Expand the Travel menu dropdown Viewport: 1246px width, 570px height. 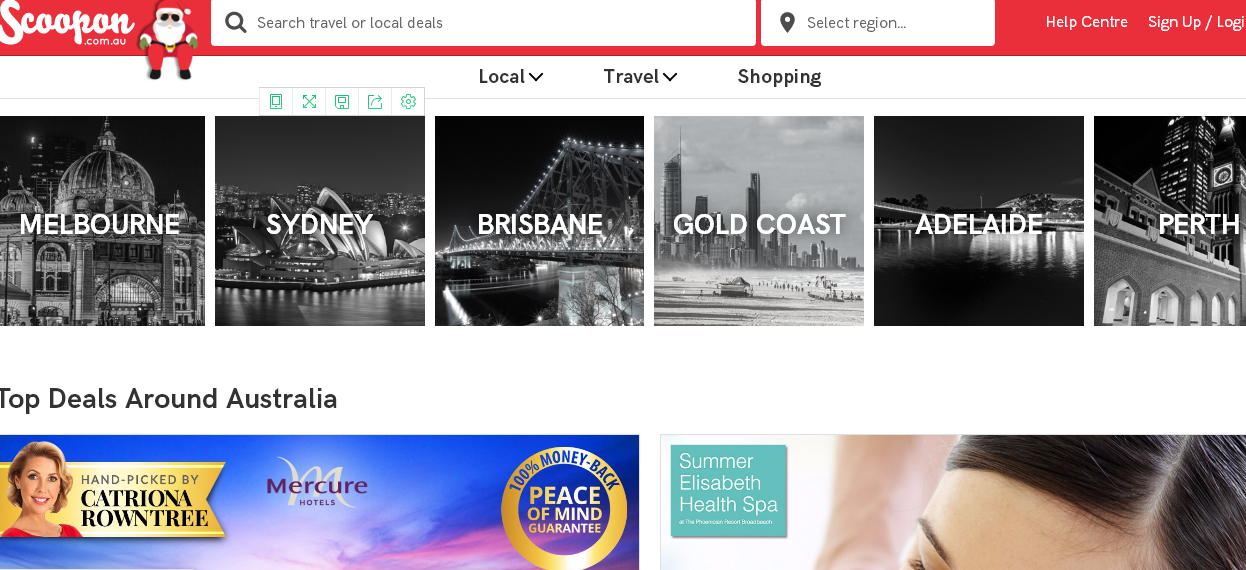(x=640, y=77)
